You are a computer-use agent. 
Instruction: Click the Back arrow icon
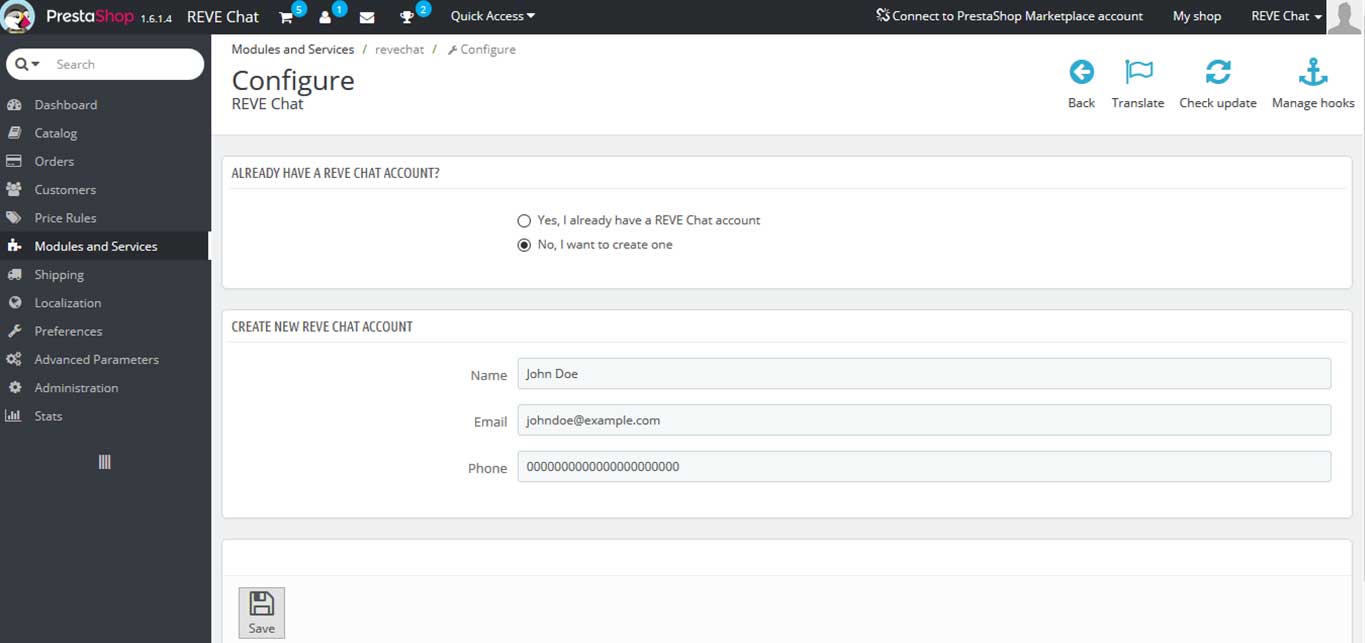tap(1081, 72)
